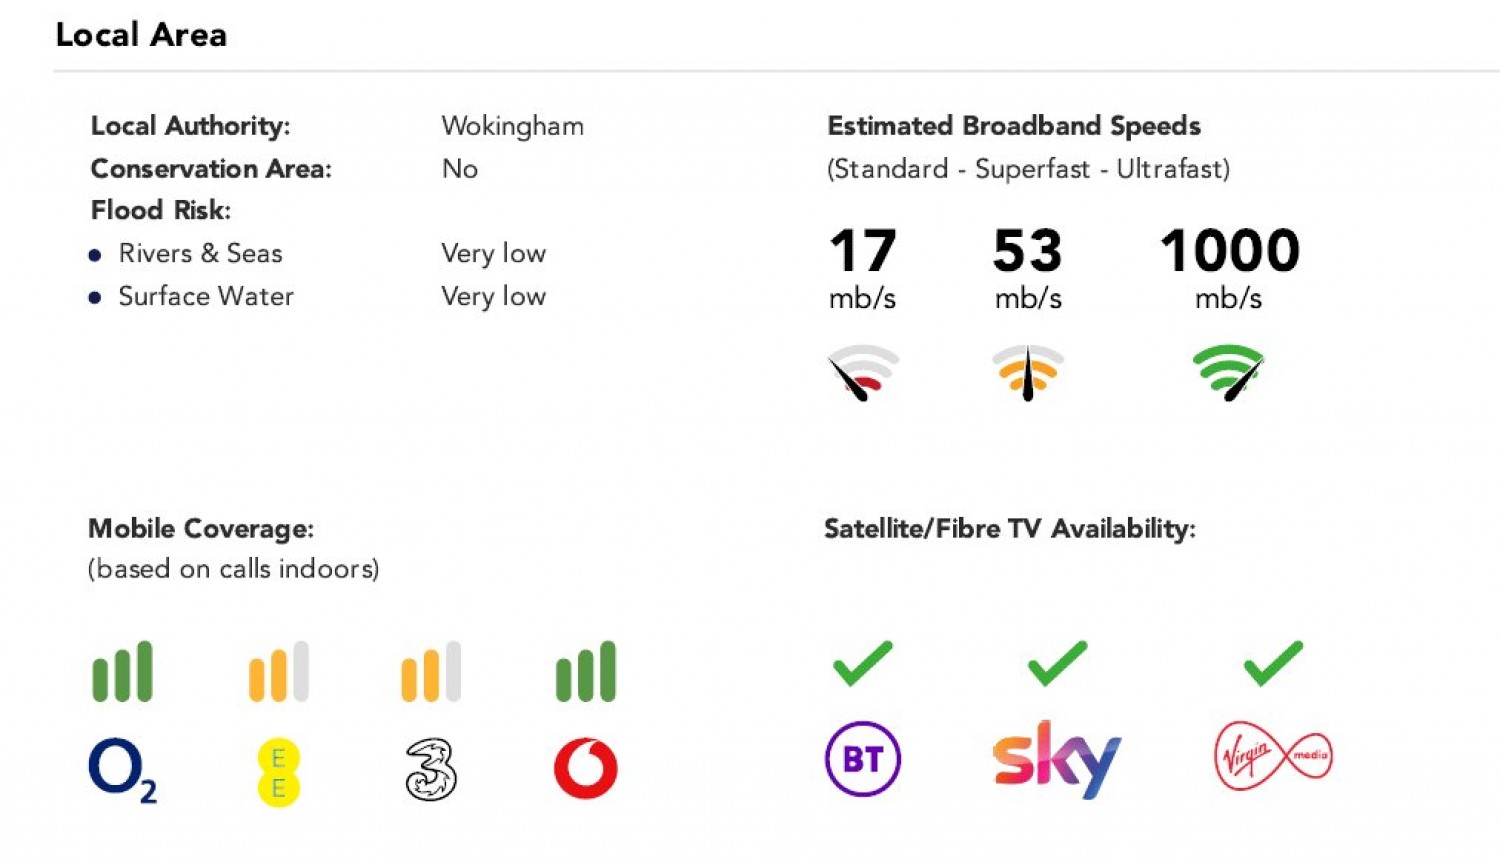The image size is (1500, 862).
Task: Click the 1000 mb/s ultrafast speed figure
Action: click(1229, 250)
